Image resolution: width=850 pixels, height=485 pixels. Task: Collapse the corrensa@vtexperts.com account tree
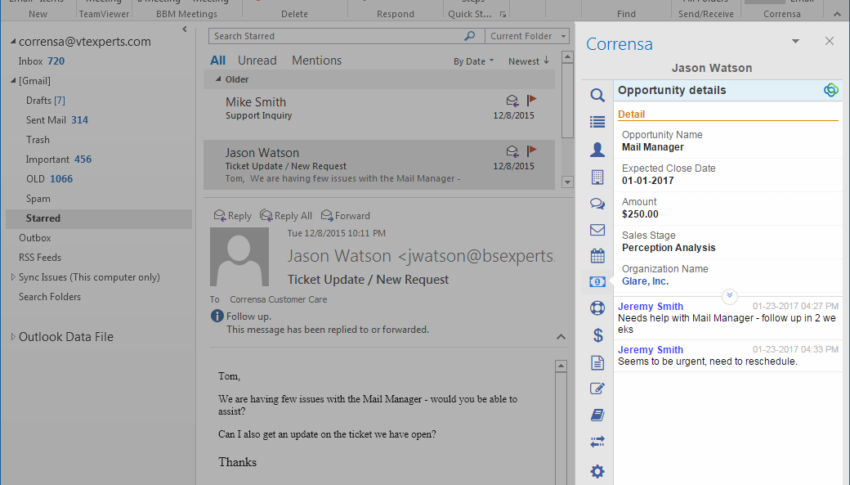[13, 42]
